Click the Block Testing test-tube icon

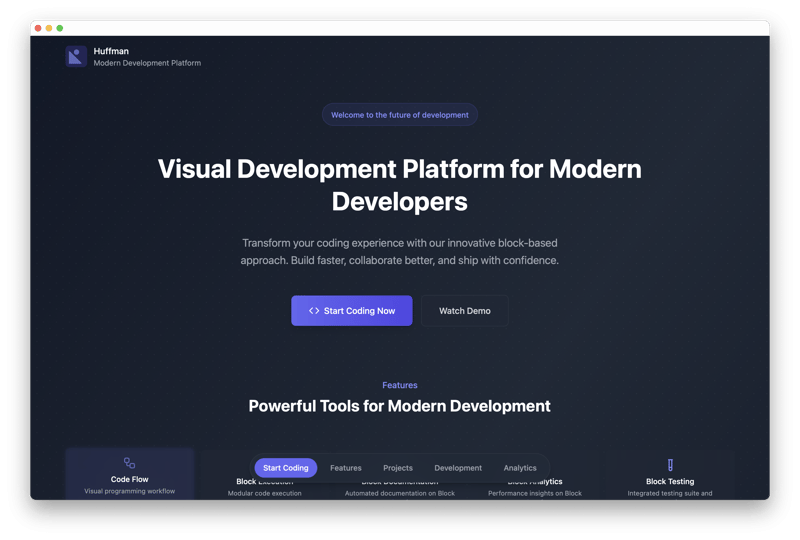click(x=670, y=464)
